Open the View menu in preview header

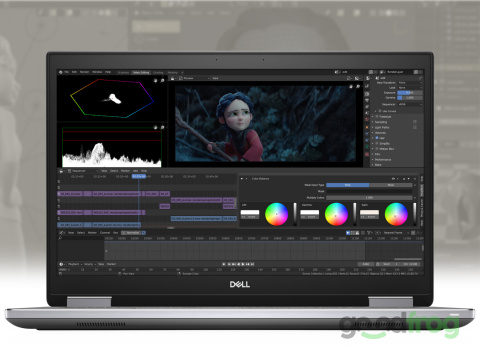coord(215,78)
